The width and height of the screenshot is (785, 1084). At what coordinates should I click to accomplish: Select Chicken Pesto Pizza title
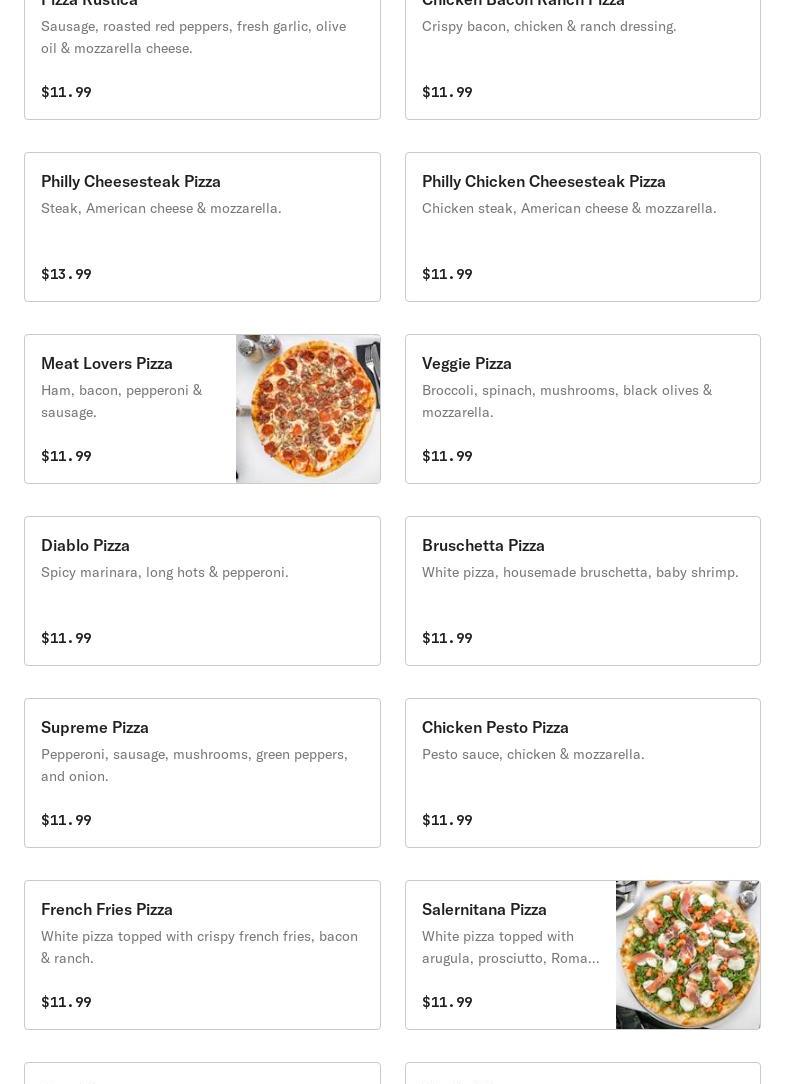tap(495, 727)
